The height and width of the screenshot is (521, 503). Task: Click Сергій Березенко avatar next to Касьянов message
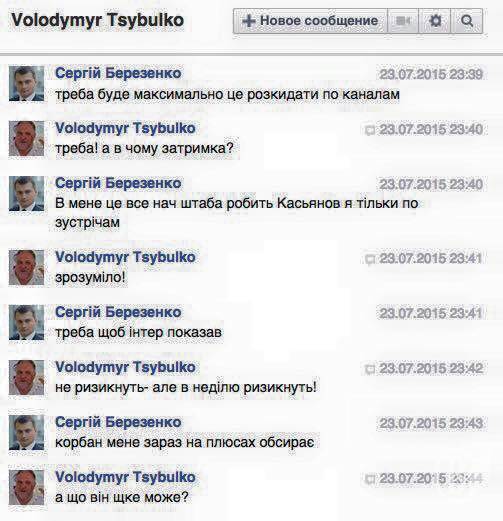[x=26, y=194]
